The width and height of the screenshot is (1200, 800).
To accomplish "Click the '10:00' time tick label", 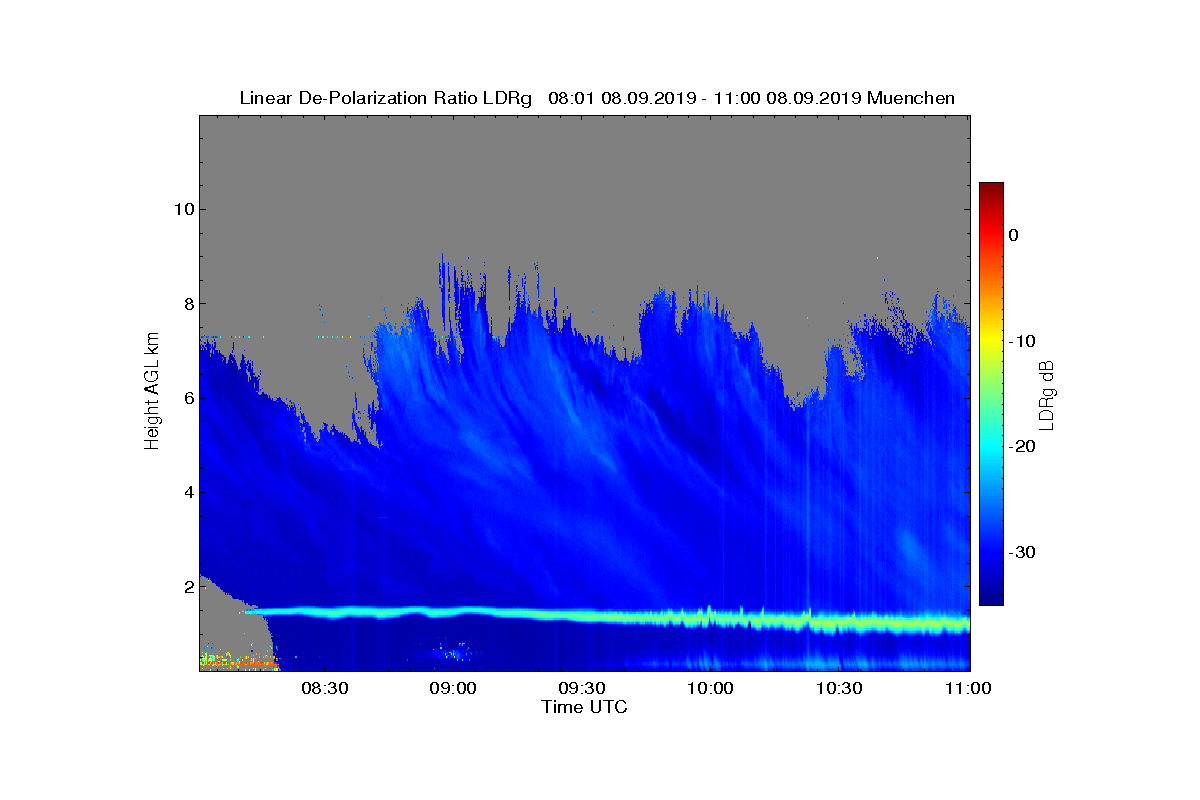I will coord(710,688).
